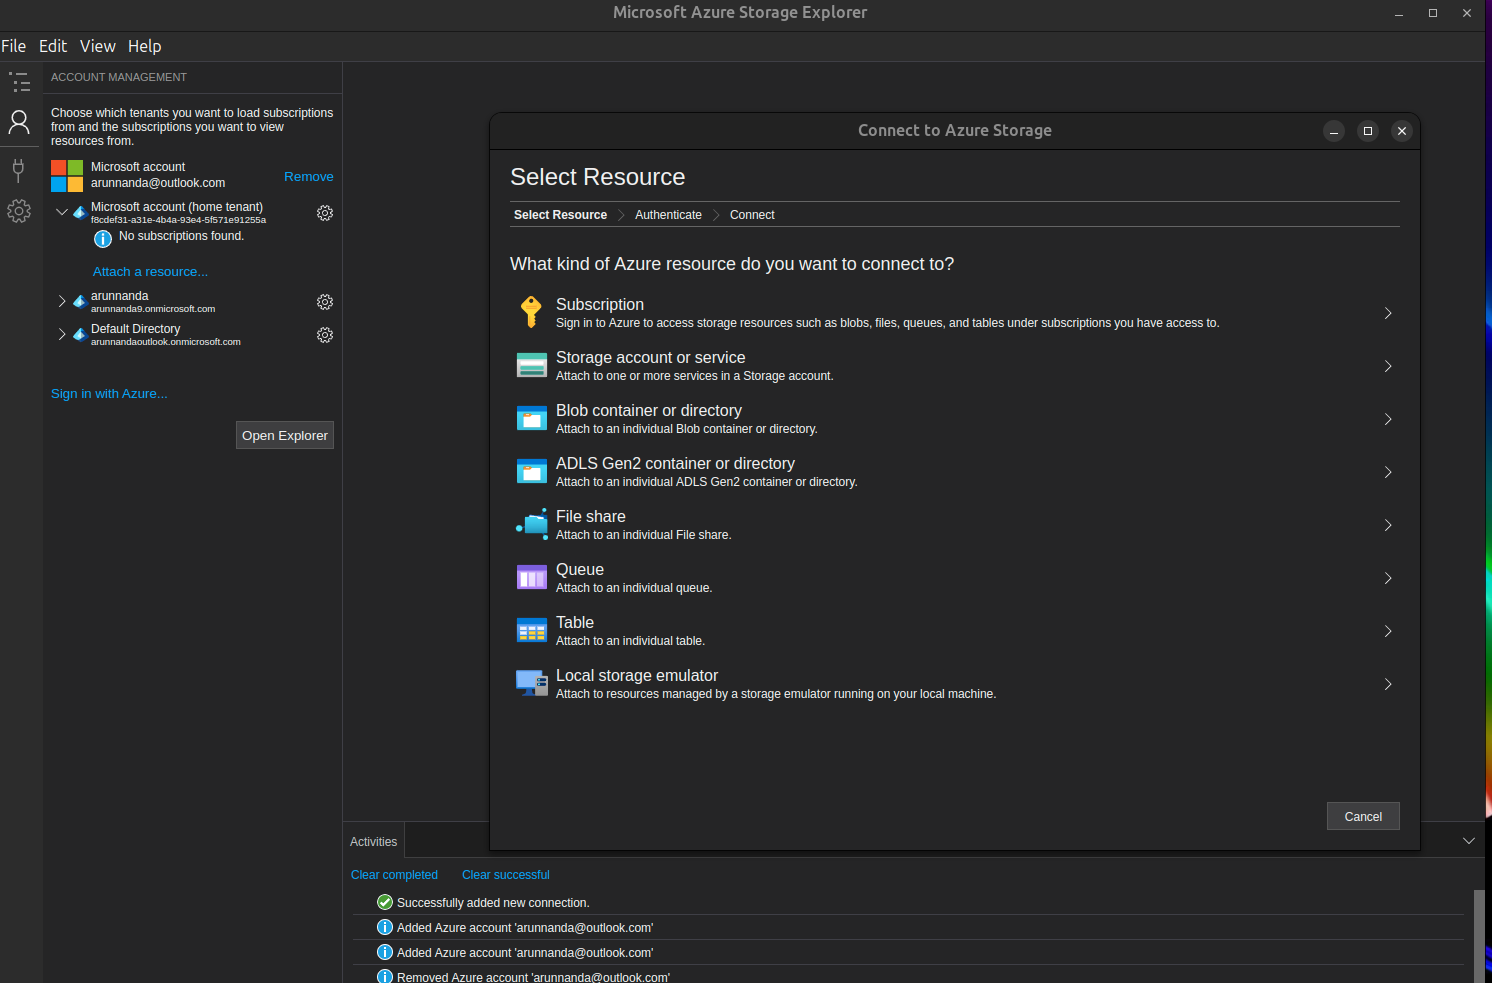Screen dimensions: 1492x983
Task: Switch to the Activities tab
Action: click(373, 841)
